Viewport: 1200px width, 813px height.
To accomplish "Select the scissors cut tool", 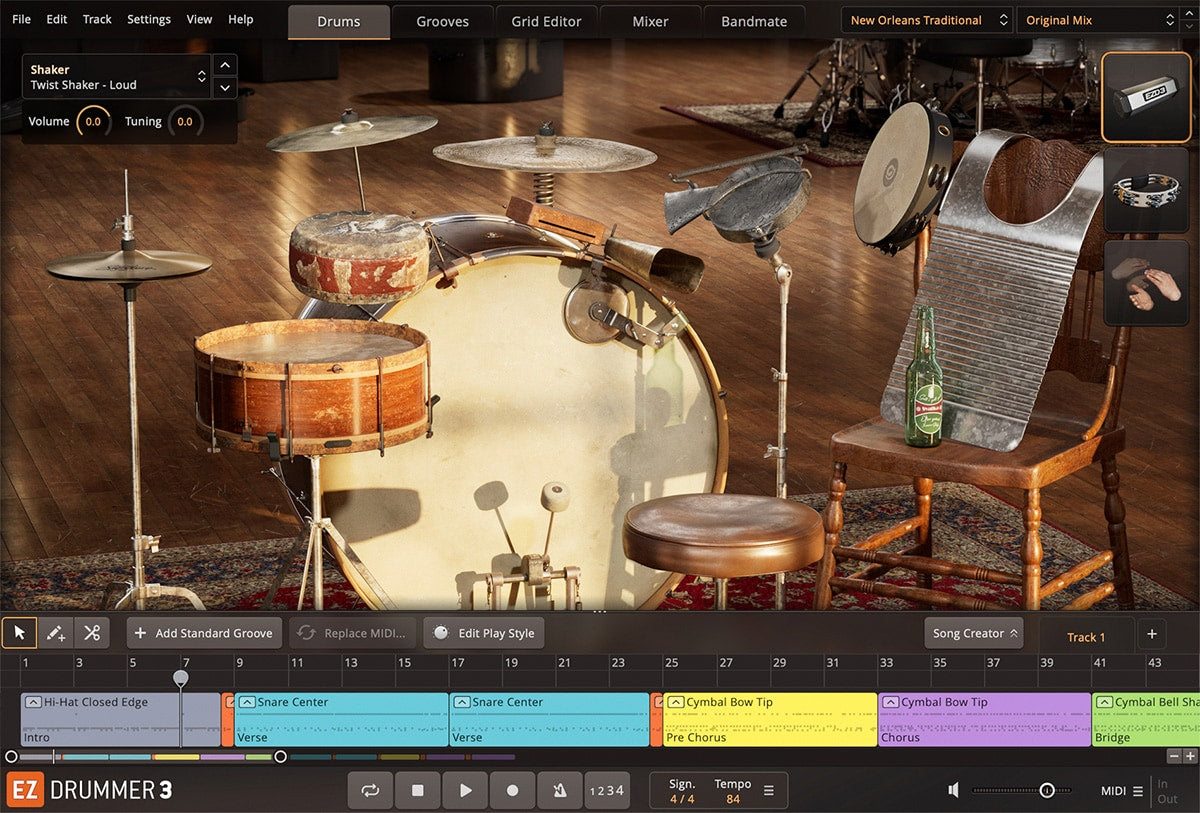I will coord(92,633).
